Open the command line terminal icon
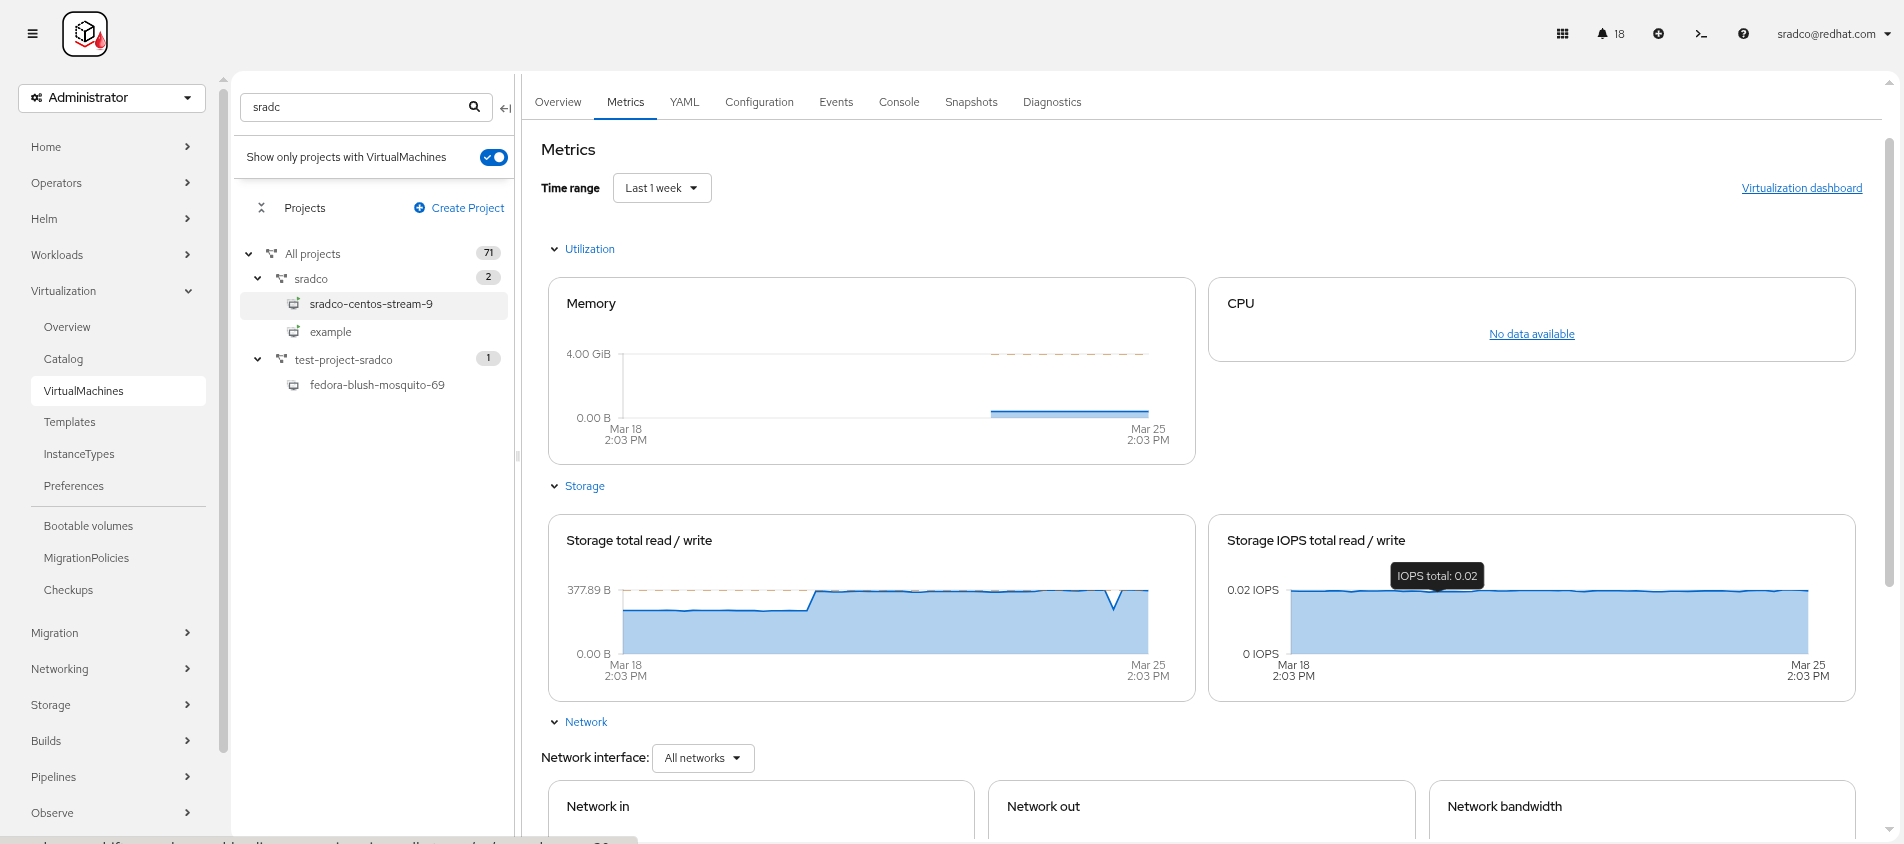Viewport: 1904px width, 844px height. coord(1700,34)
